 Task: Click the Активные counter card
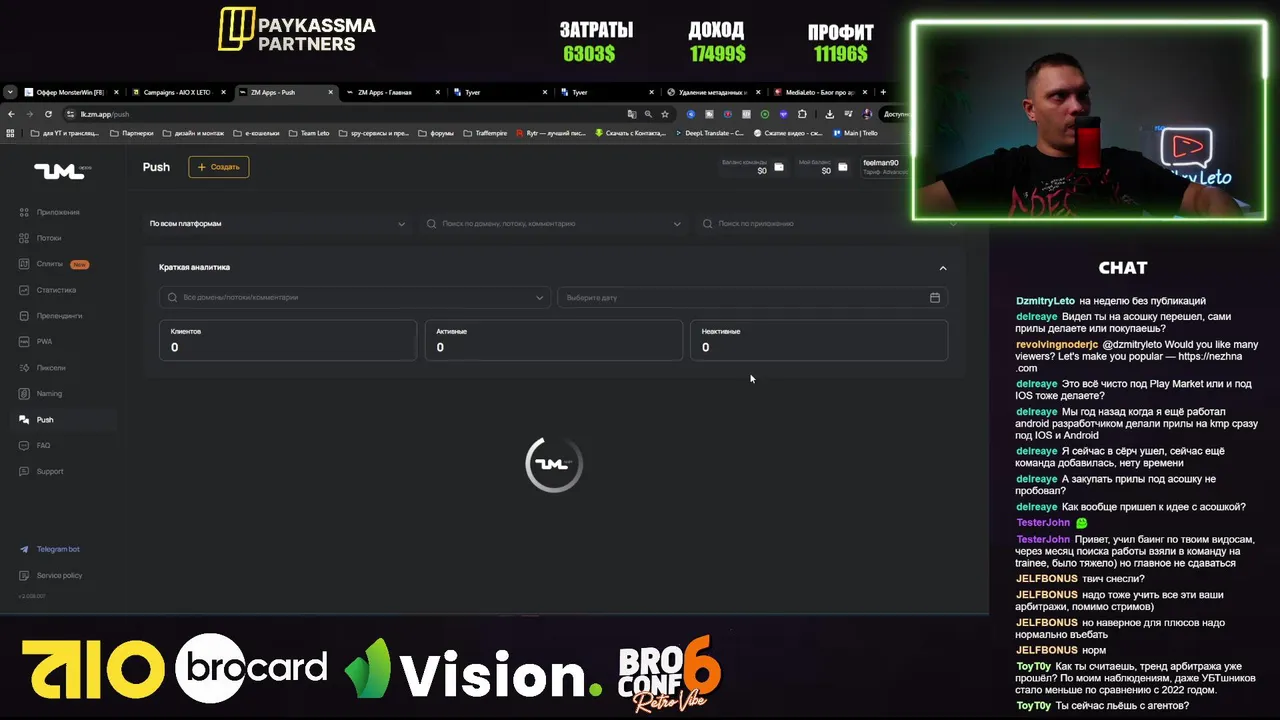click(x=554, y=340)
